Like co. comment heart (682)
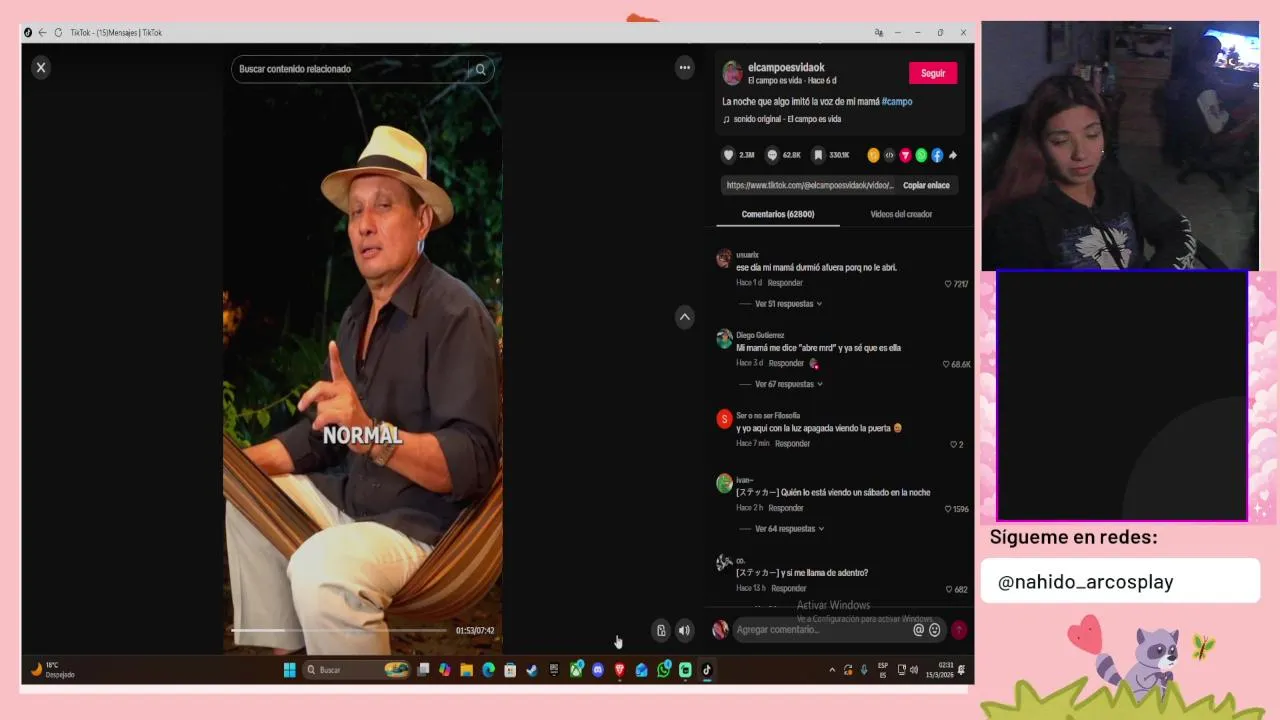1280x720 pixels. click(x=949, y=589)
